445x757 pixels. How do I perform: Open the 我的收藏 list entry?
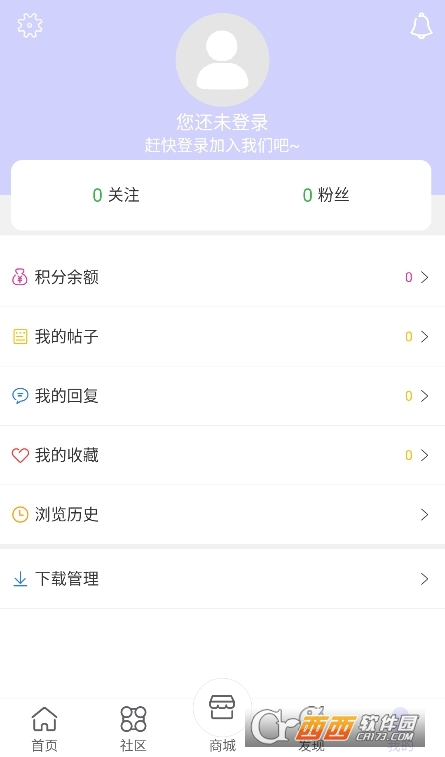(222, 455)
